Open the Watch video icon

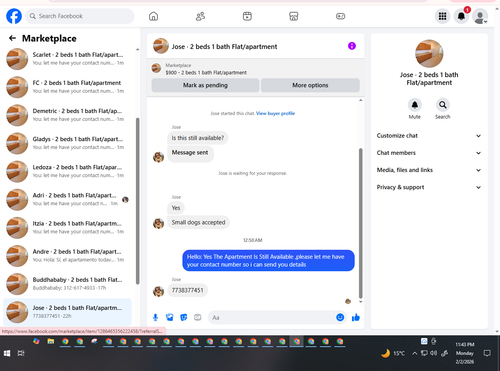pos(247,16)
